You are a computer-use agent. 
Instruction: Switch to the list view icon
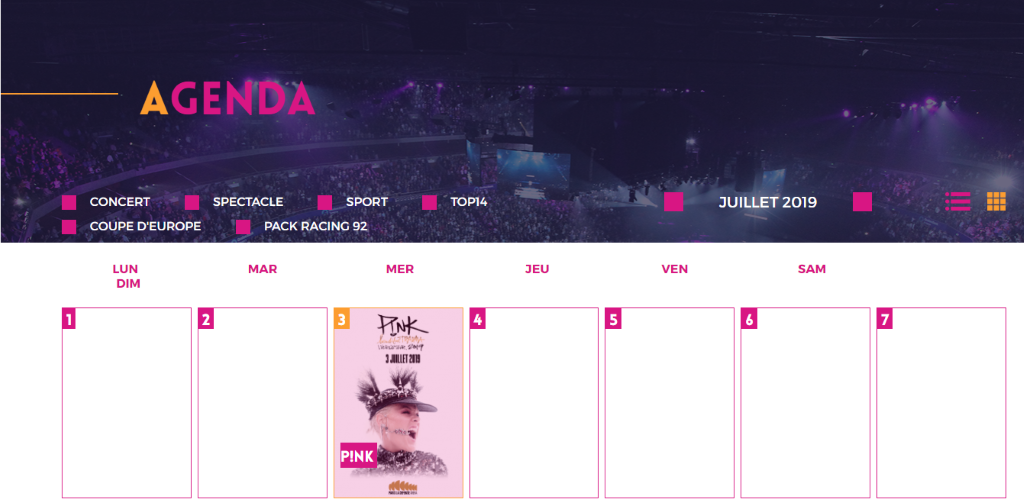coord(958,202)
